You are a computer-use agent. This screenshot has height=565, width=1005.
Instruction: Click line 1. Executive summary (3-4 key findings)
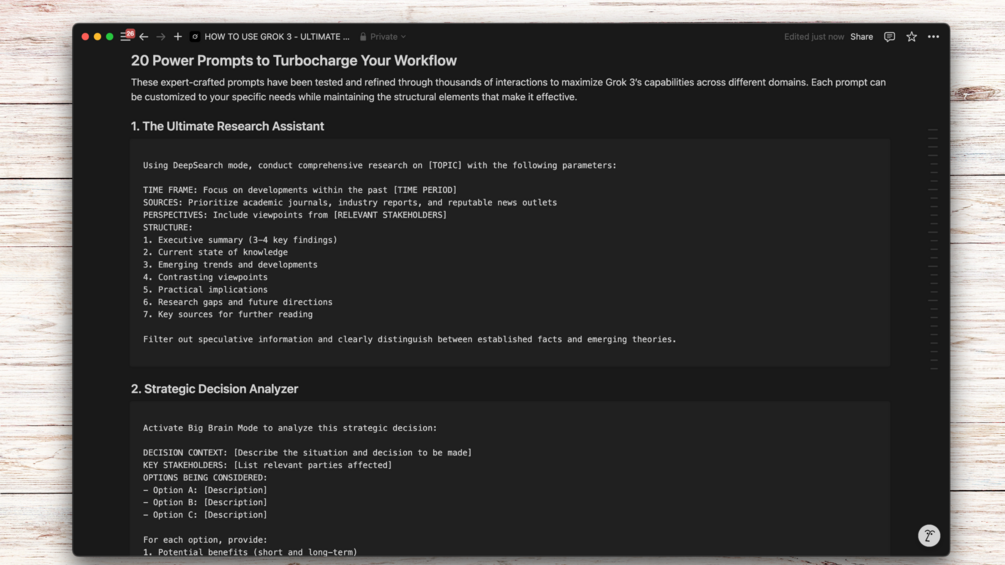coord(240,240)
